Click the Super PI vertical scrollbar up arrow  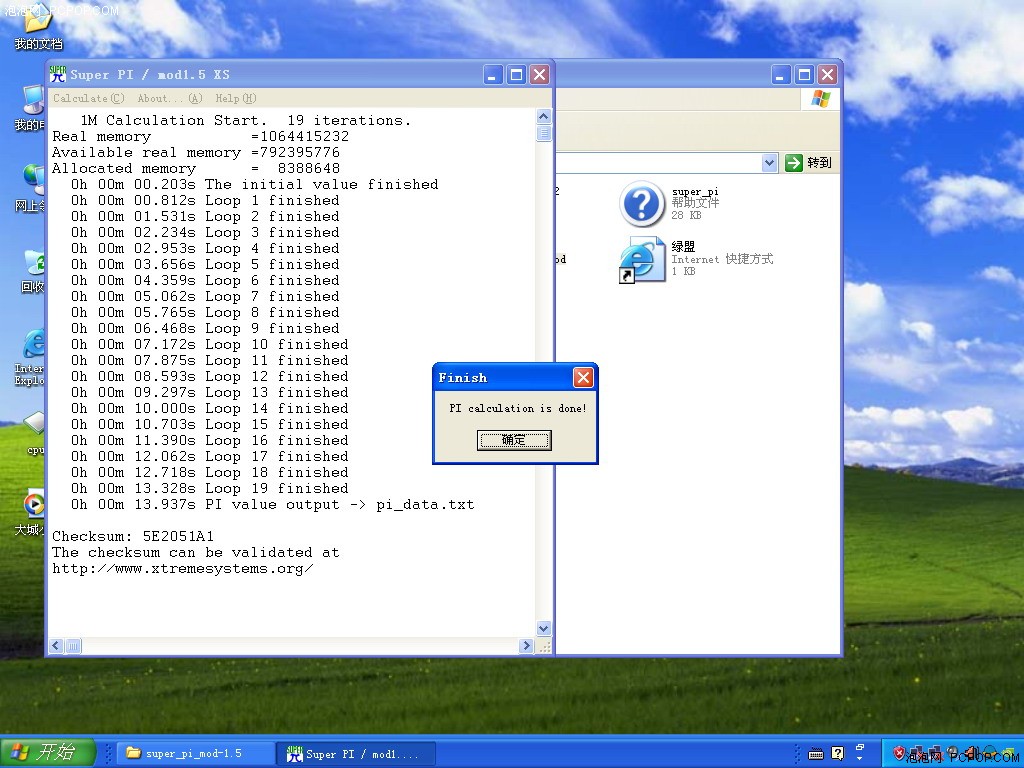(543, 117)
